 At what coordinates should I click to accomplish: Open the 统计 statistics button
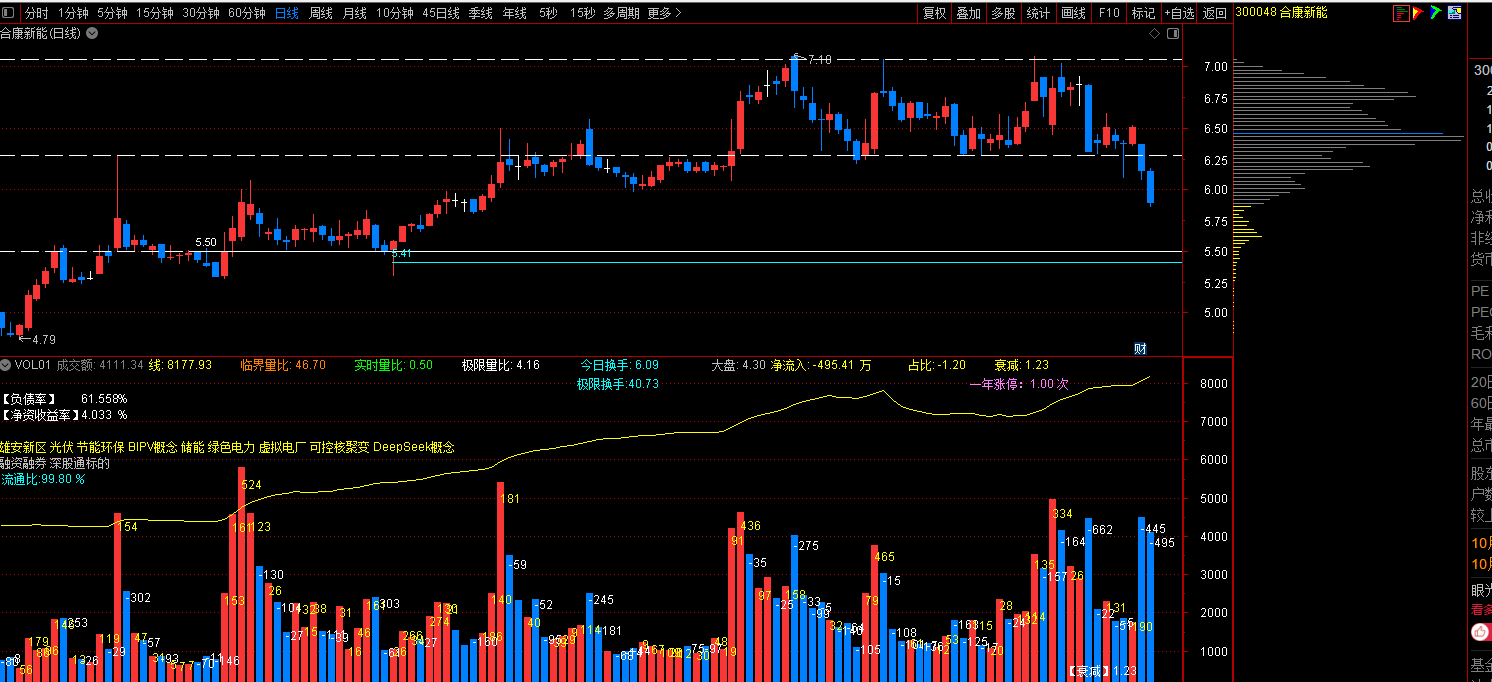[1039, 13]
